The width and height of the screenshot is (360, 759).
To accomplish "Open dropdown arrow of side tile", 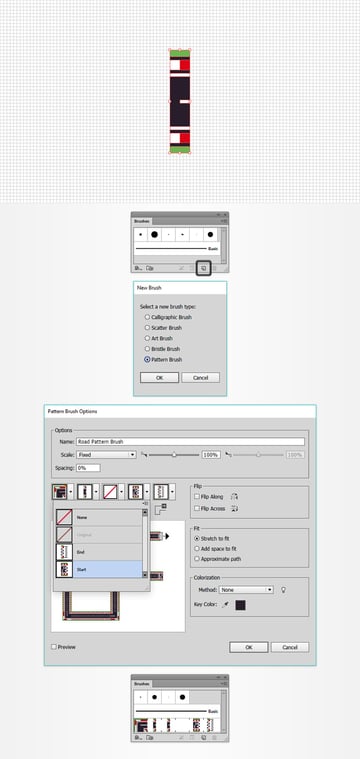I will pyautogui.click(x=96, y=492).
